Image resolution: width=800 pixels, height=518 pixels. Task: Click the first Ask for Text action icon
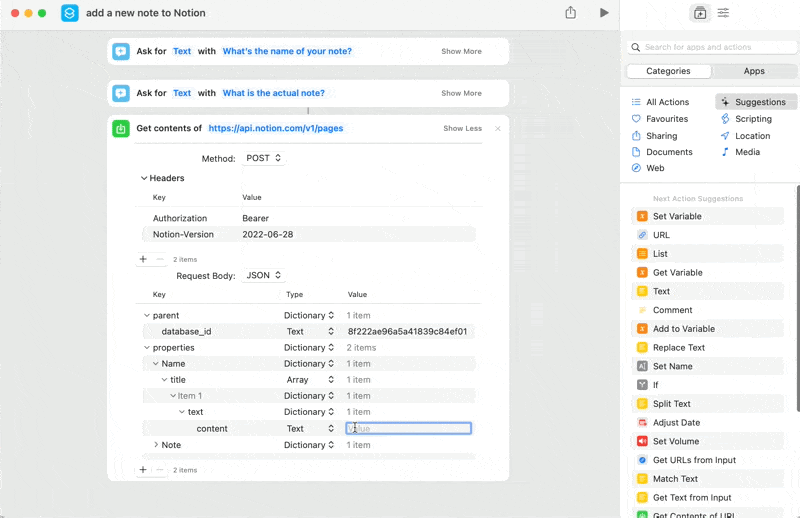click(x=121, y=51)
